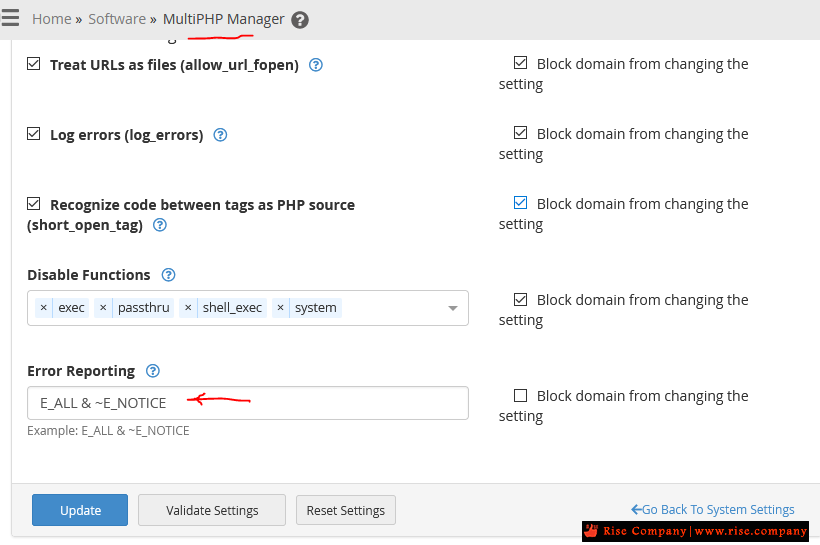This screenshot has height=545, width=820.
Task: Click the Example: E_ALL & ~E_NOTICE hint
Action: pos(108,430)
